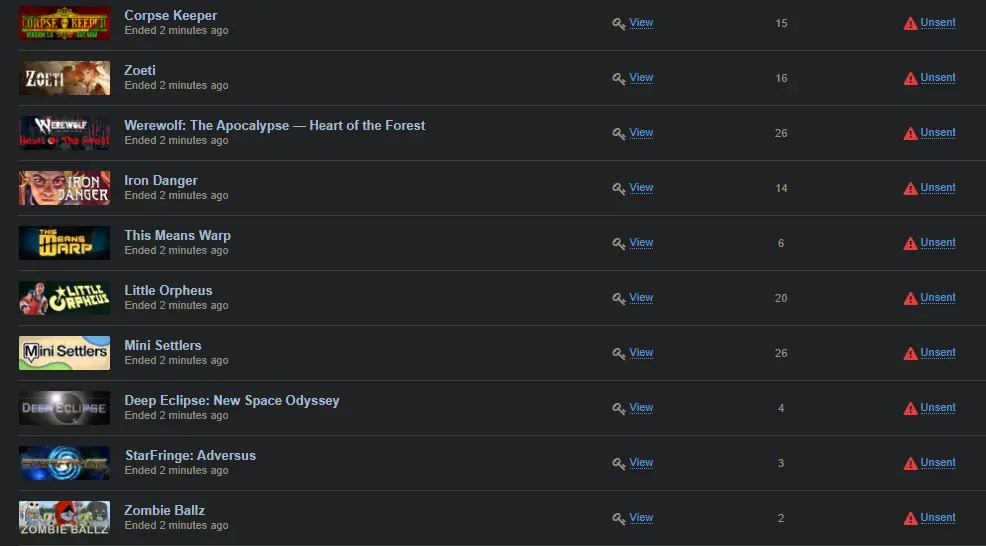Screen dimensions: 986x546
Task: Open the Zoeti game thumbnail
Action: pos(64,78)
